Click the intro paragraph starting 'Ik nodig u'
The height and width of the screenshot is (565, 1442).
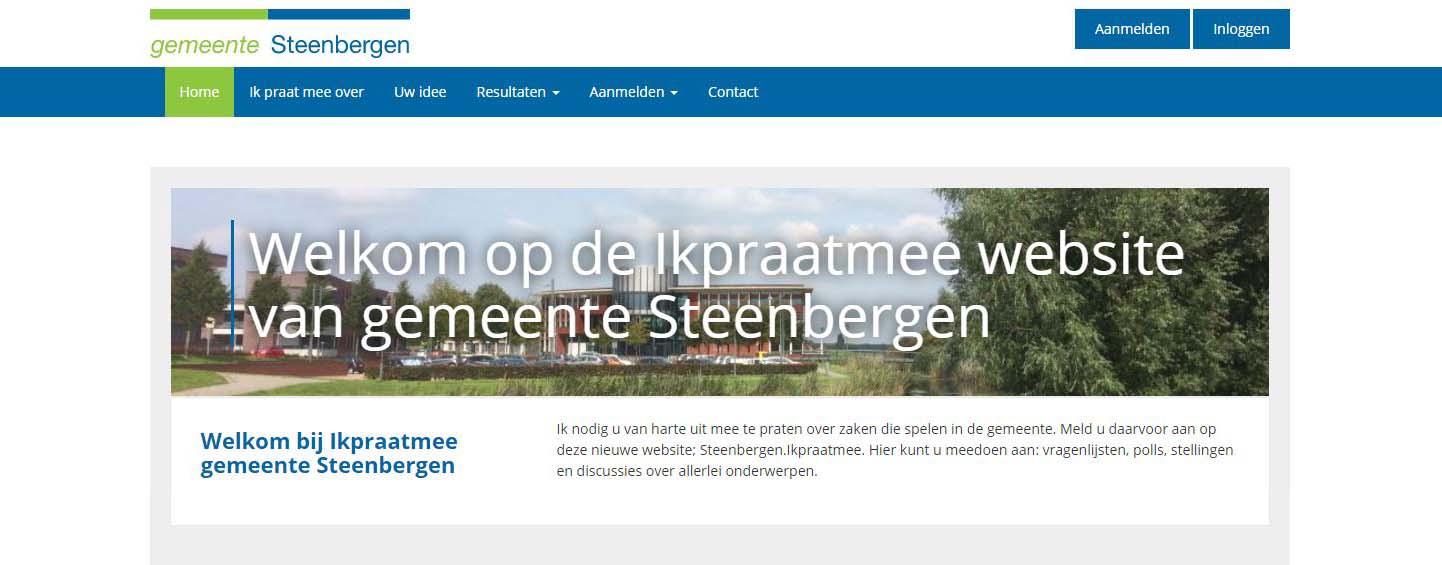coord(895,450)
